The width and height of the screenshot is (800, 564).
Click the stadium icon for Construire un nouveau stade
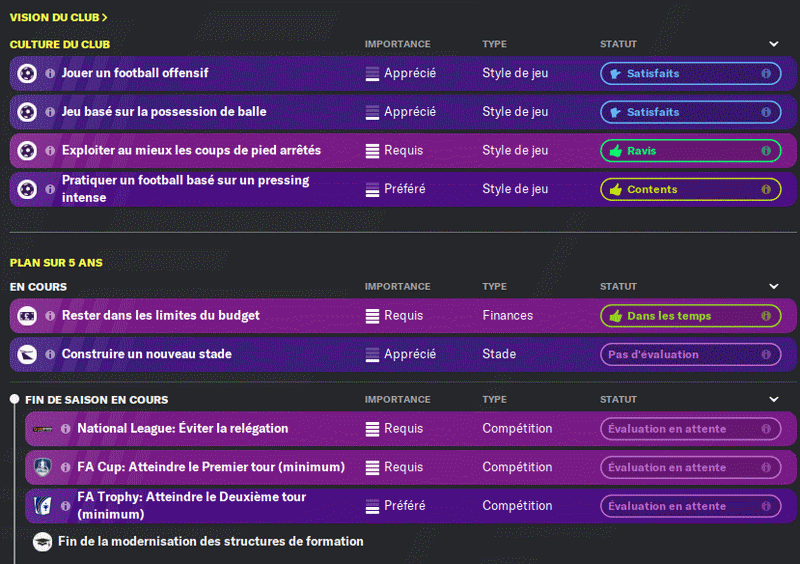27,354
